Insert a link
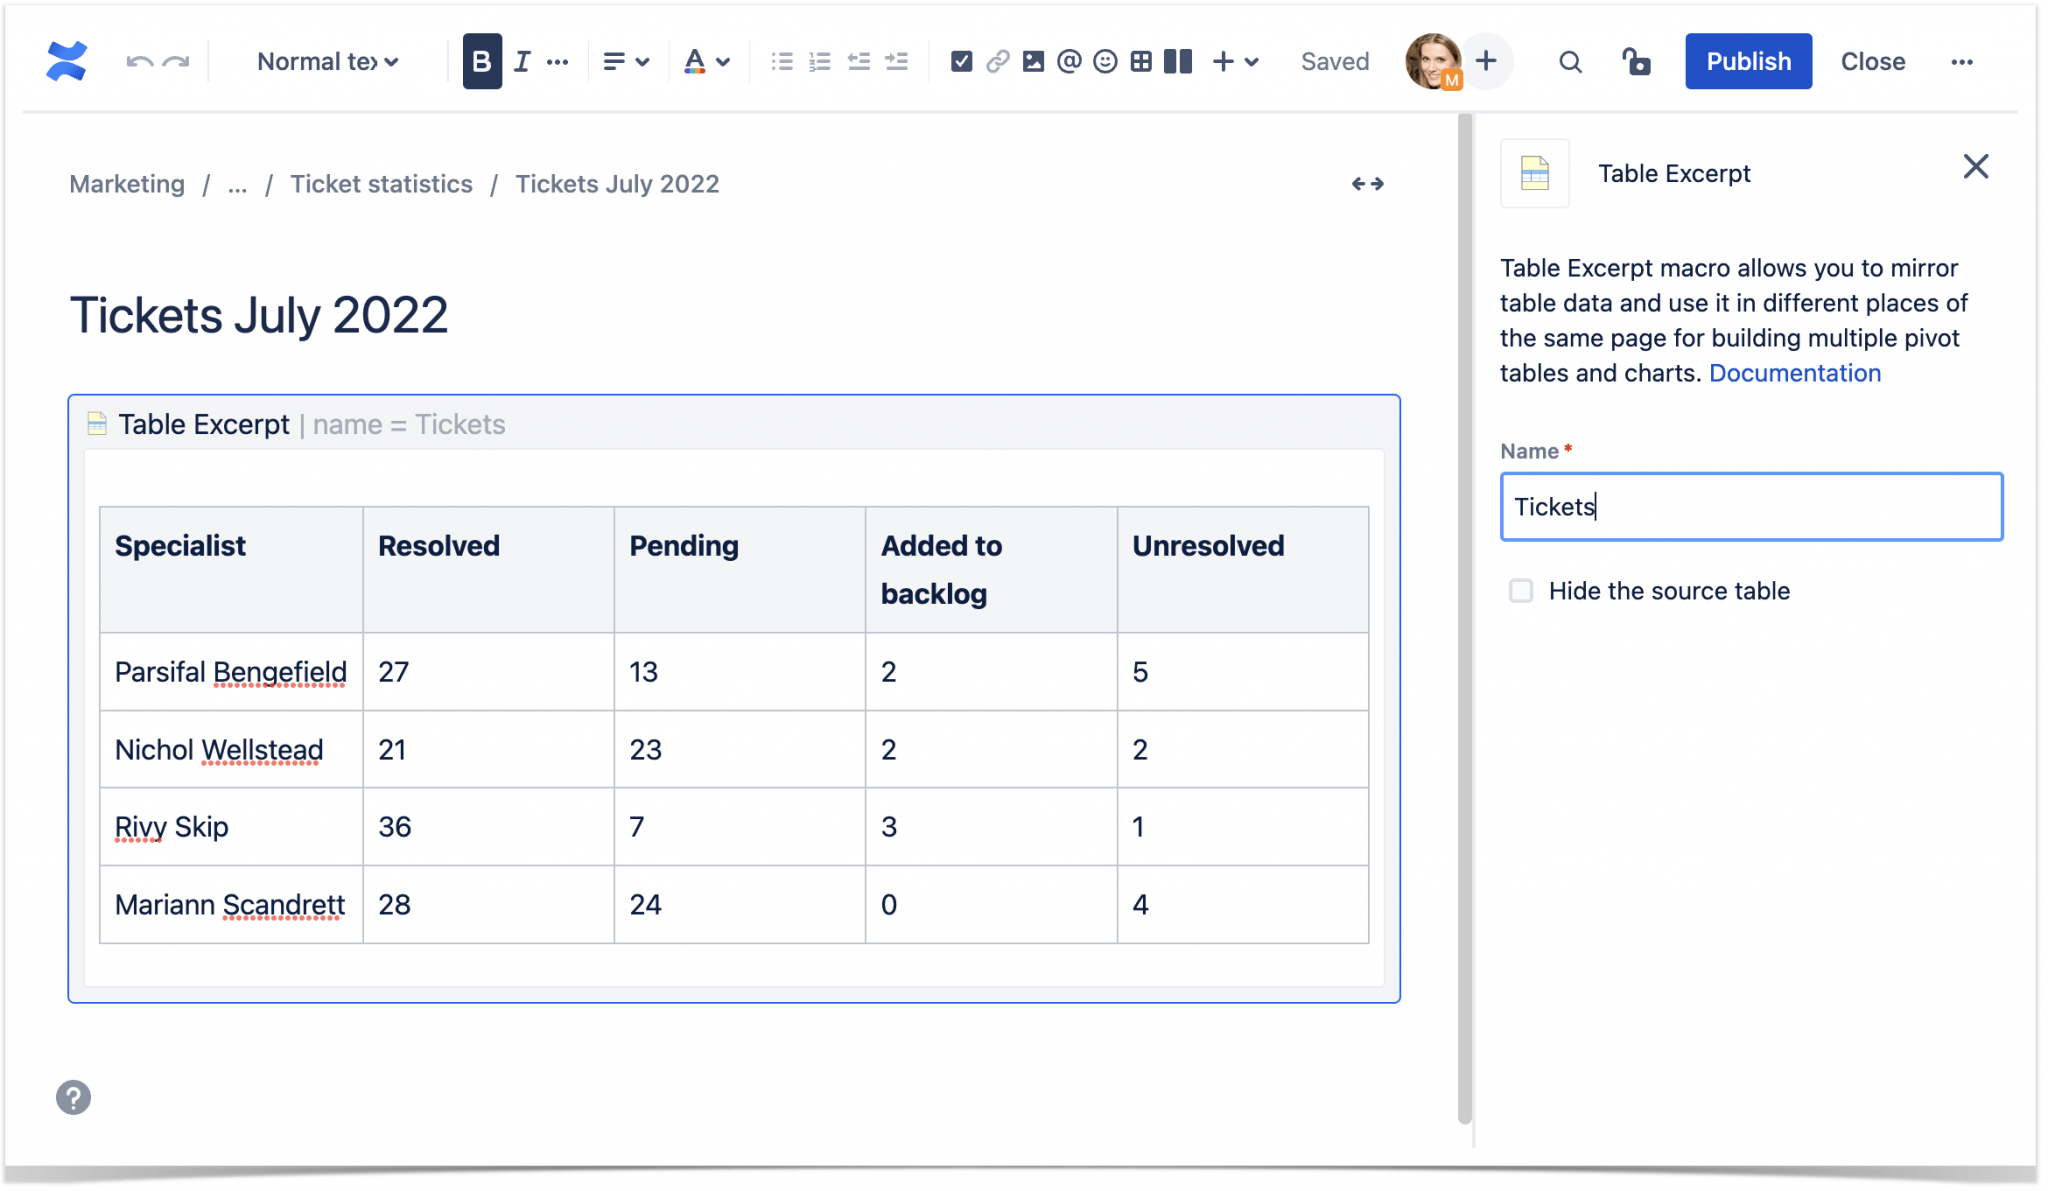This screenshot has width=2048, height=1191. (x=997, y=61)
